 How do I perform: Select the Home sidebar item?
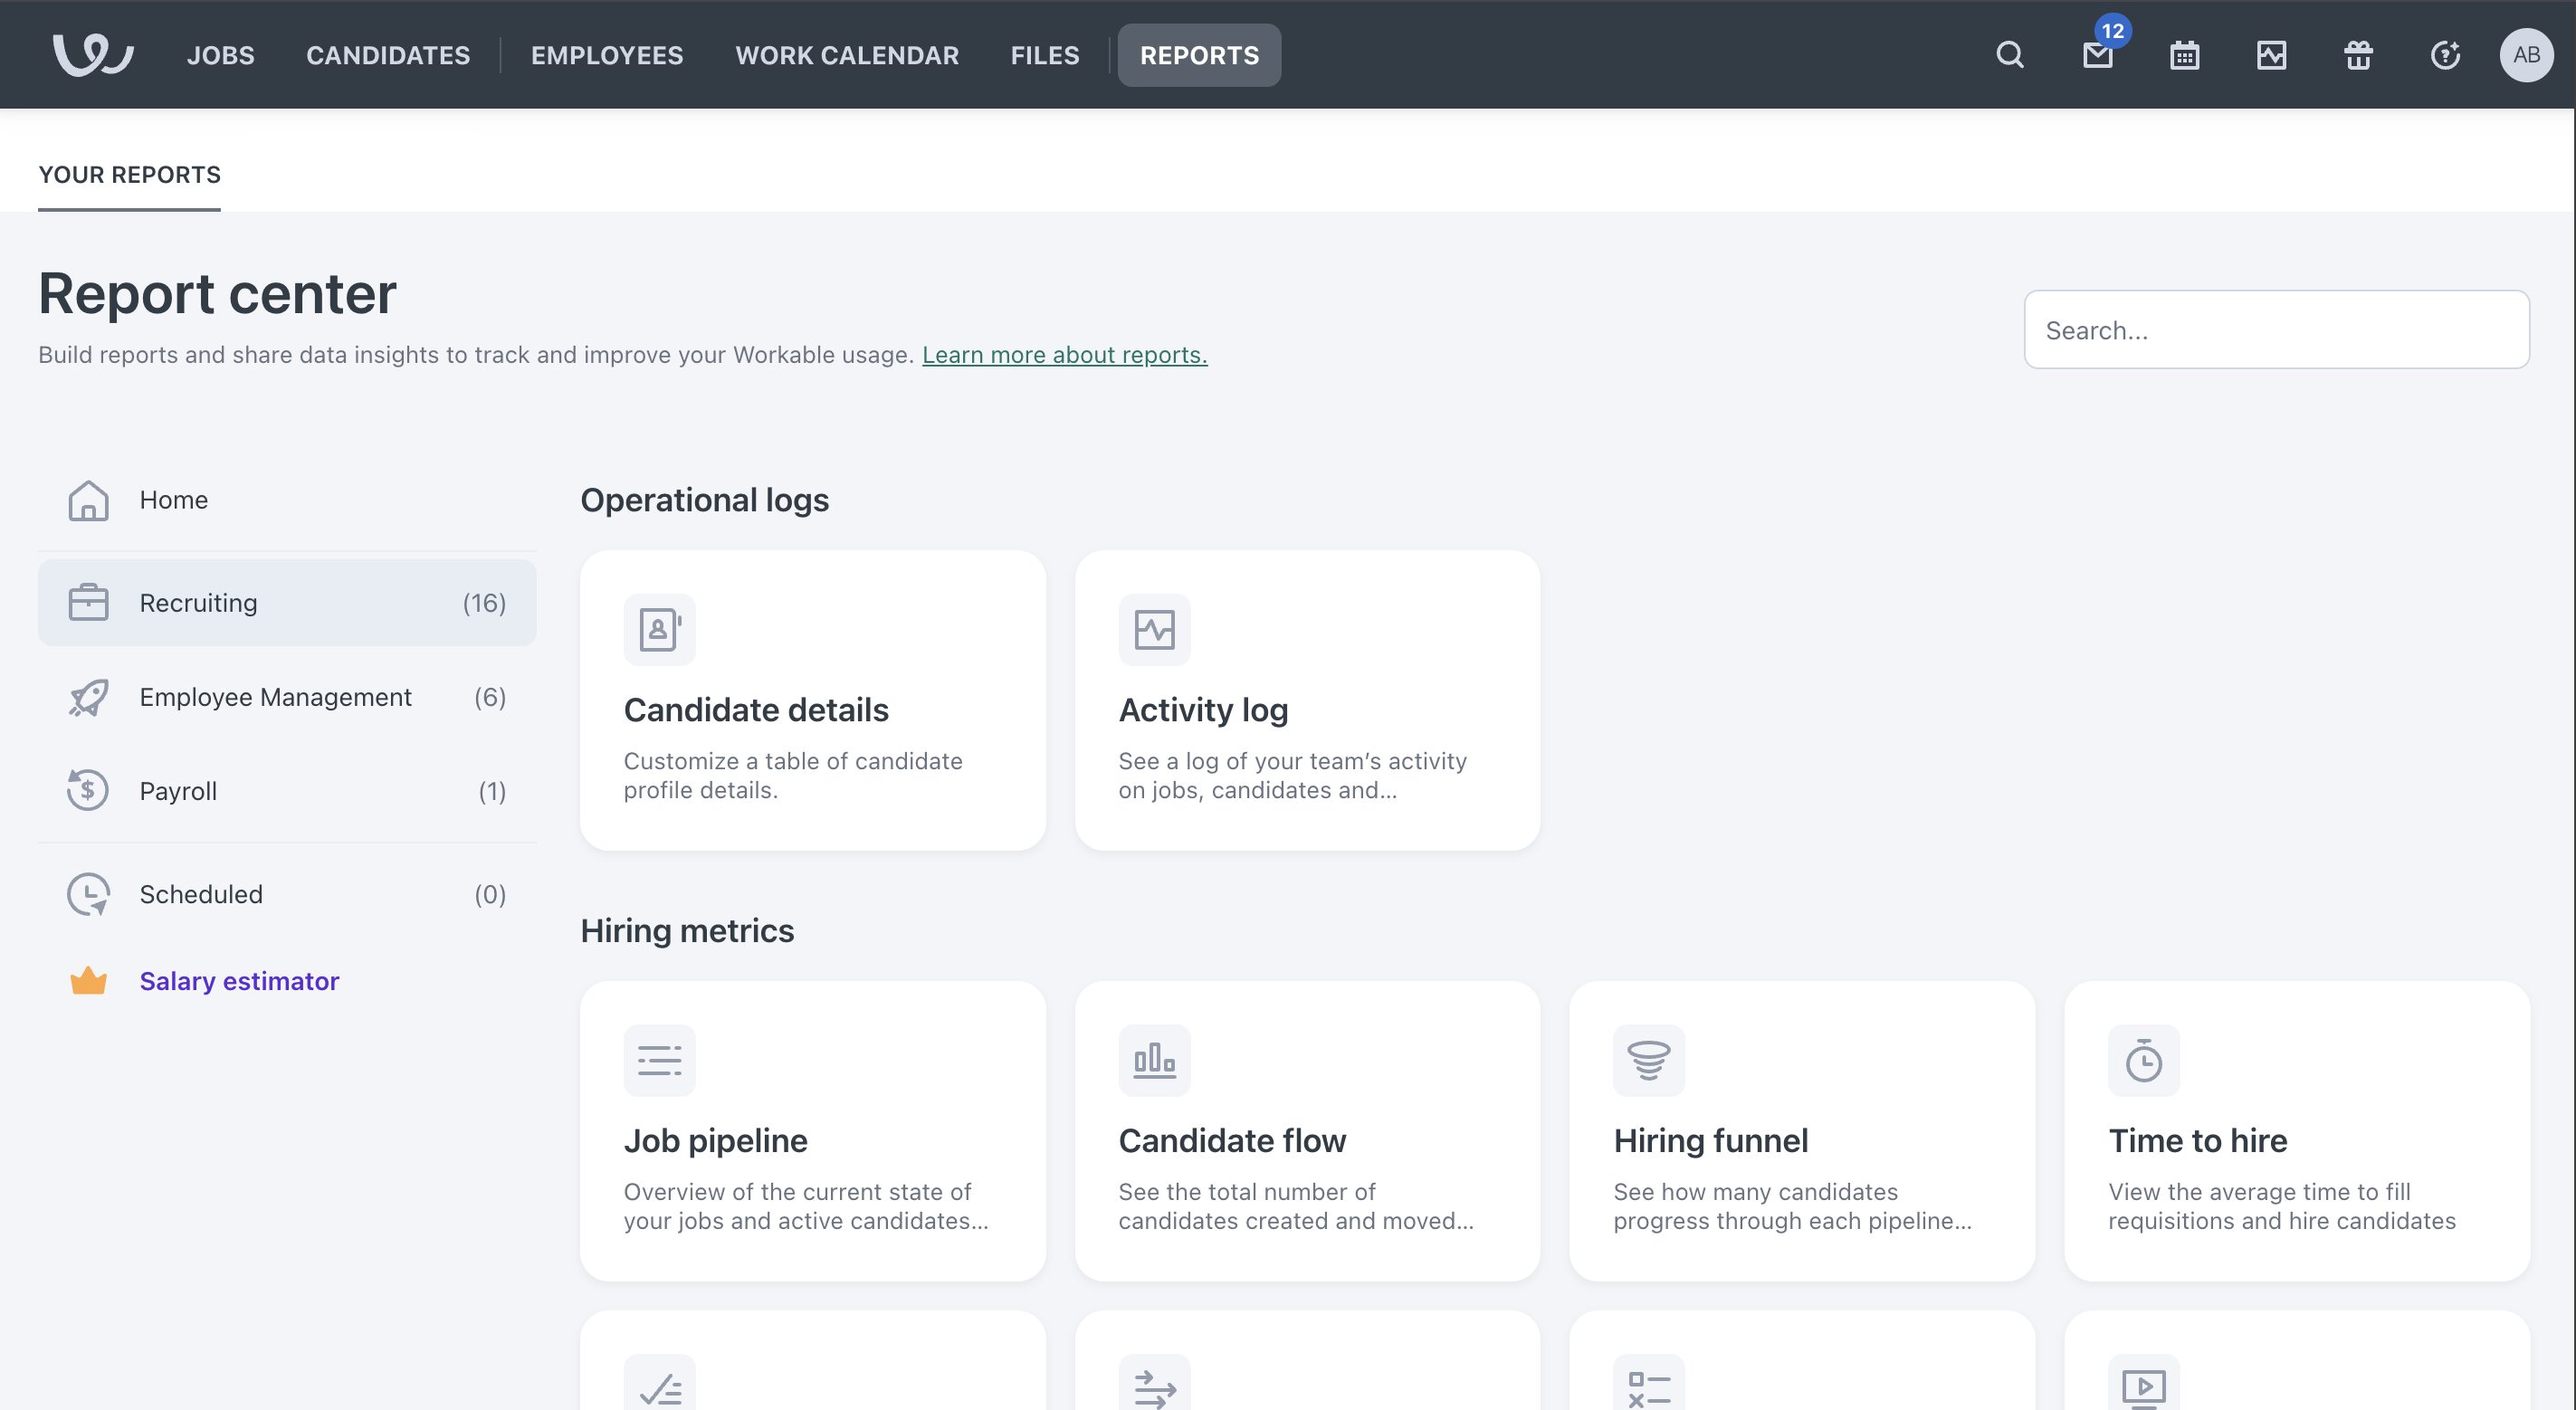pos(174,500)
